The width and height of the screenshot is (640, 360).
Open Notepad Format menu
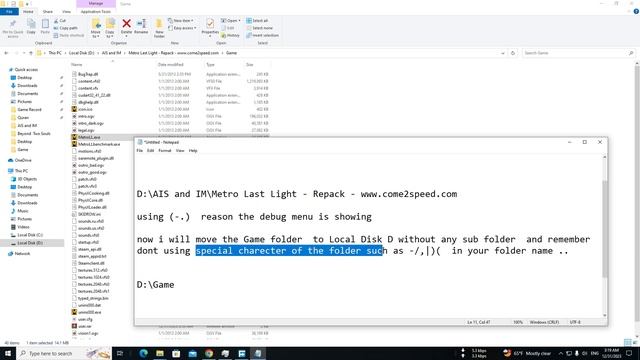(x=165, y=151)
